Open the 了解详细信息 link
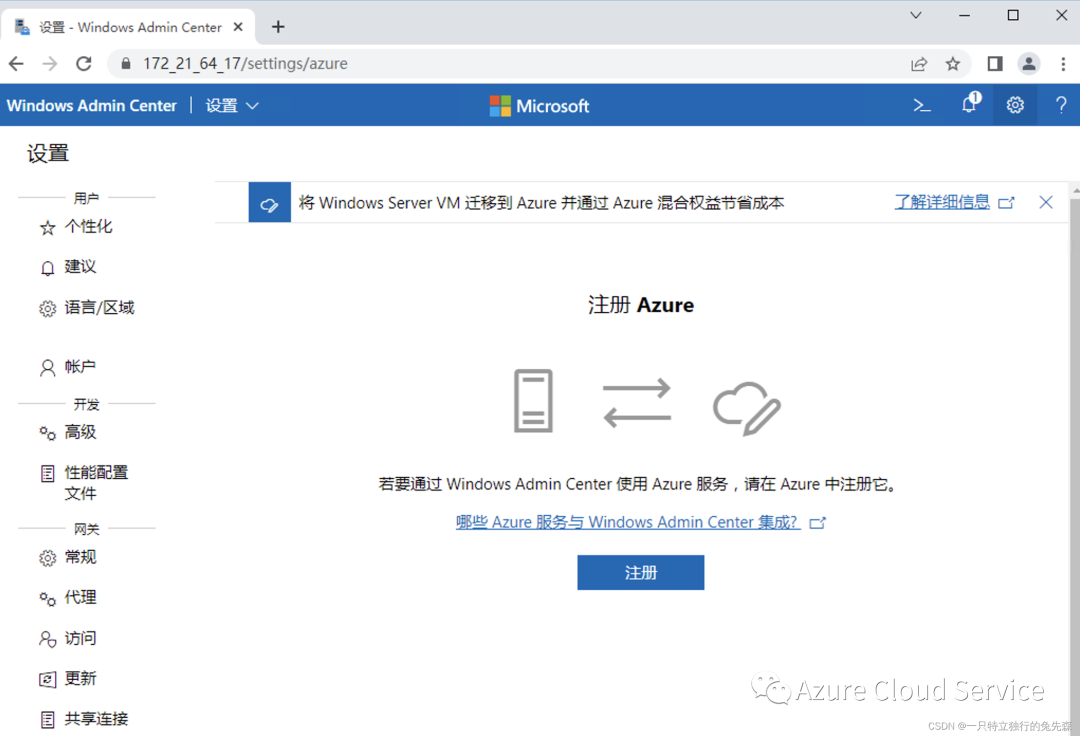This screenshot has width=1080, height=736. click(x=942, y=202)
